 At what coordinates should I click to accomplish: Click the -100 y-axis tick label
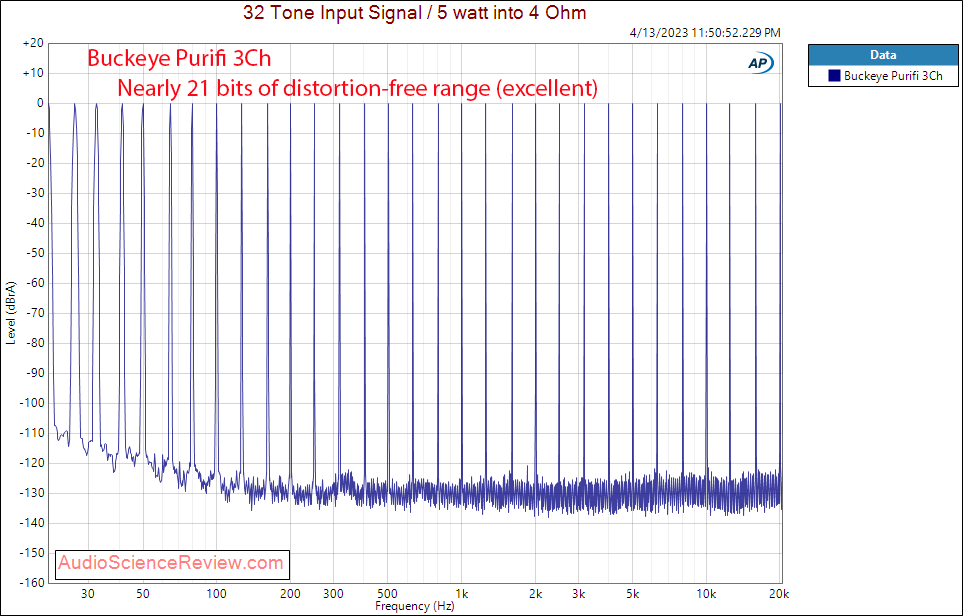tap(32, 404)
